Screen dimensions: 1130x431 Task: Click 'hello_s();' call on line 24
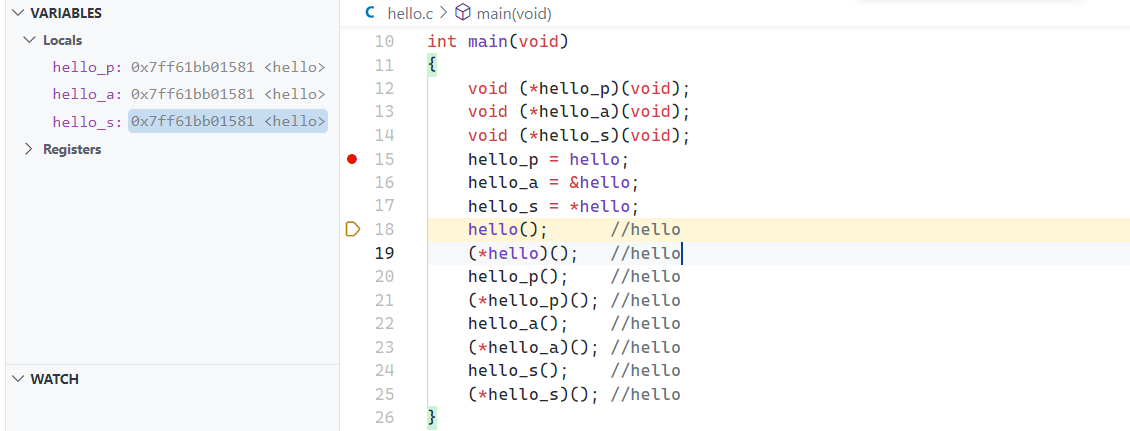coord(518,371)
